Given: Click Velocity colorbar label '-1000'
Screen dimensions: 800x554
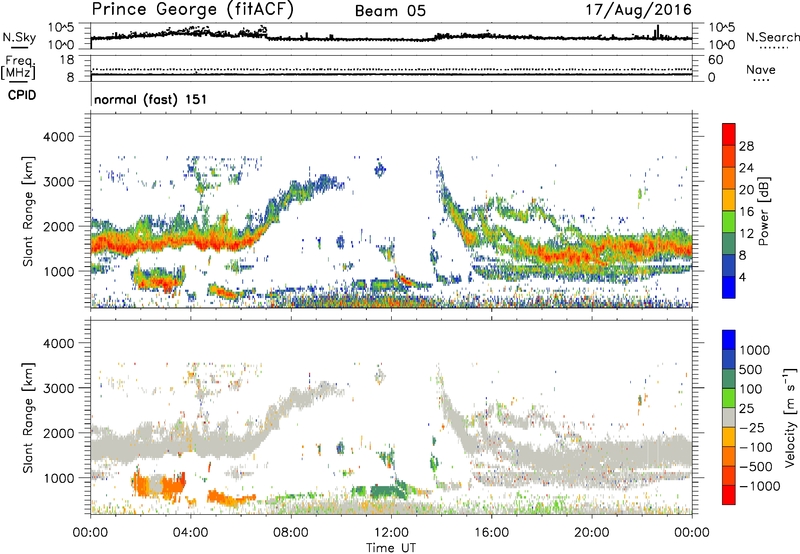Looking at the screenshot, I should tap(759, 486).
